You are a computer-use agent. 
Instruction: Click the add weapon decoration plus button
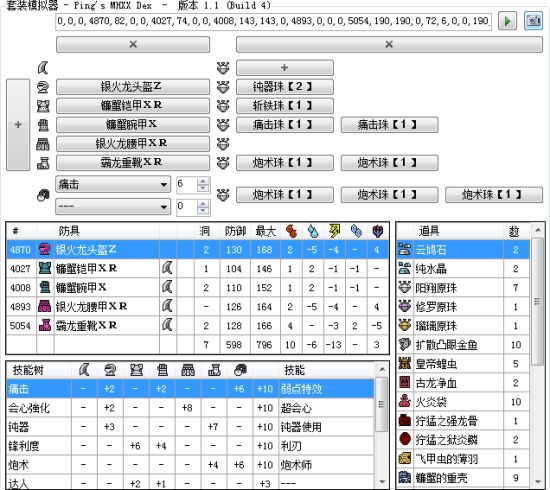(x=284, y=67)
